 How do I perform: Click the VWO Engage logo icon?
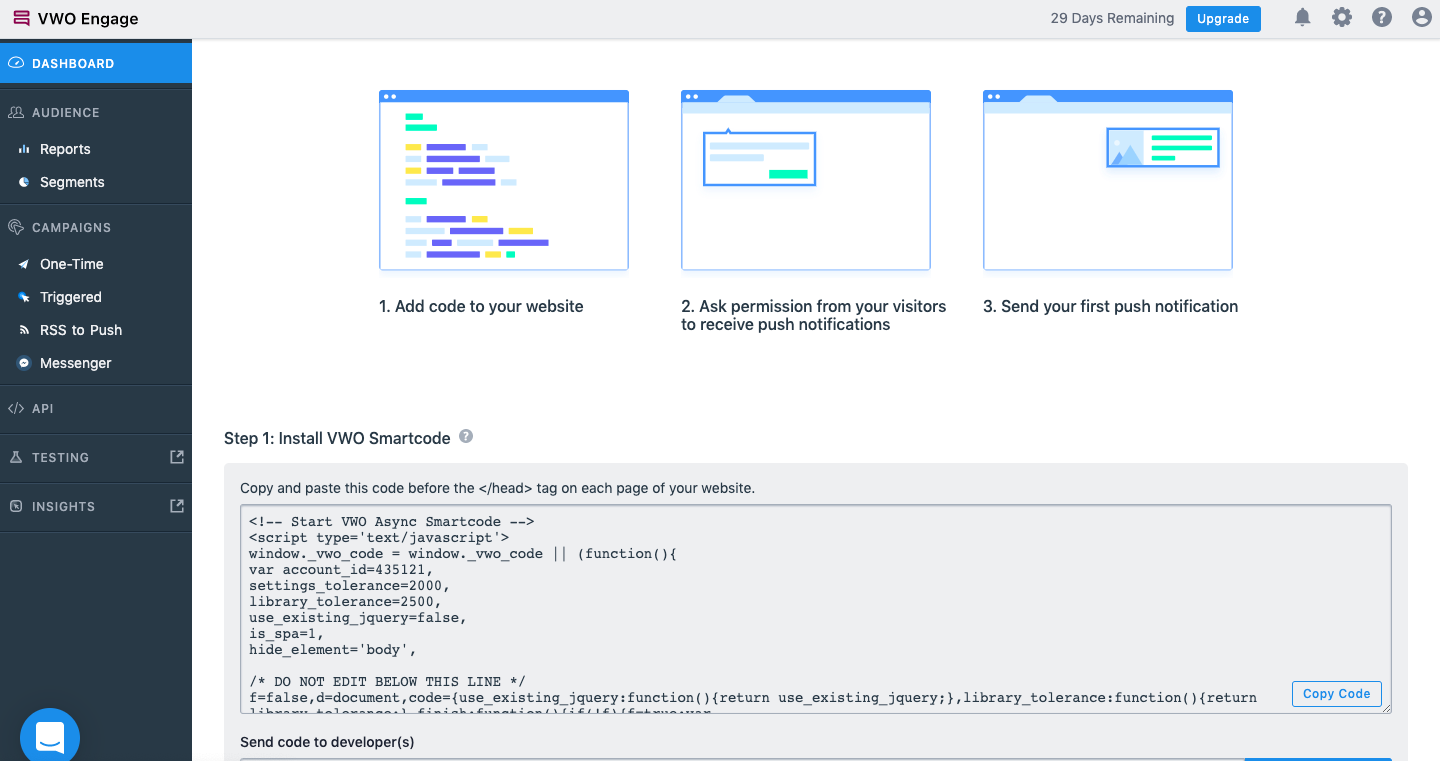click(21, 18)
